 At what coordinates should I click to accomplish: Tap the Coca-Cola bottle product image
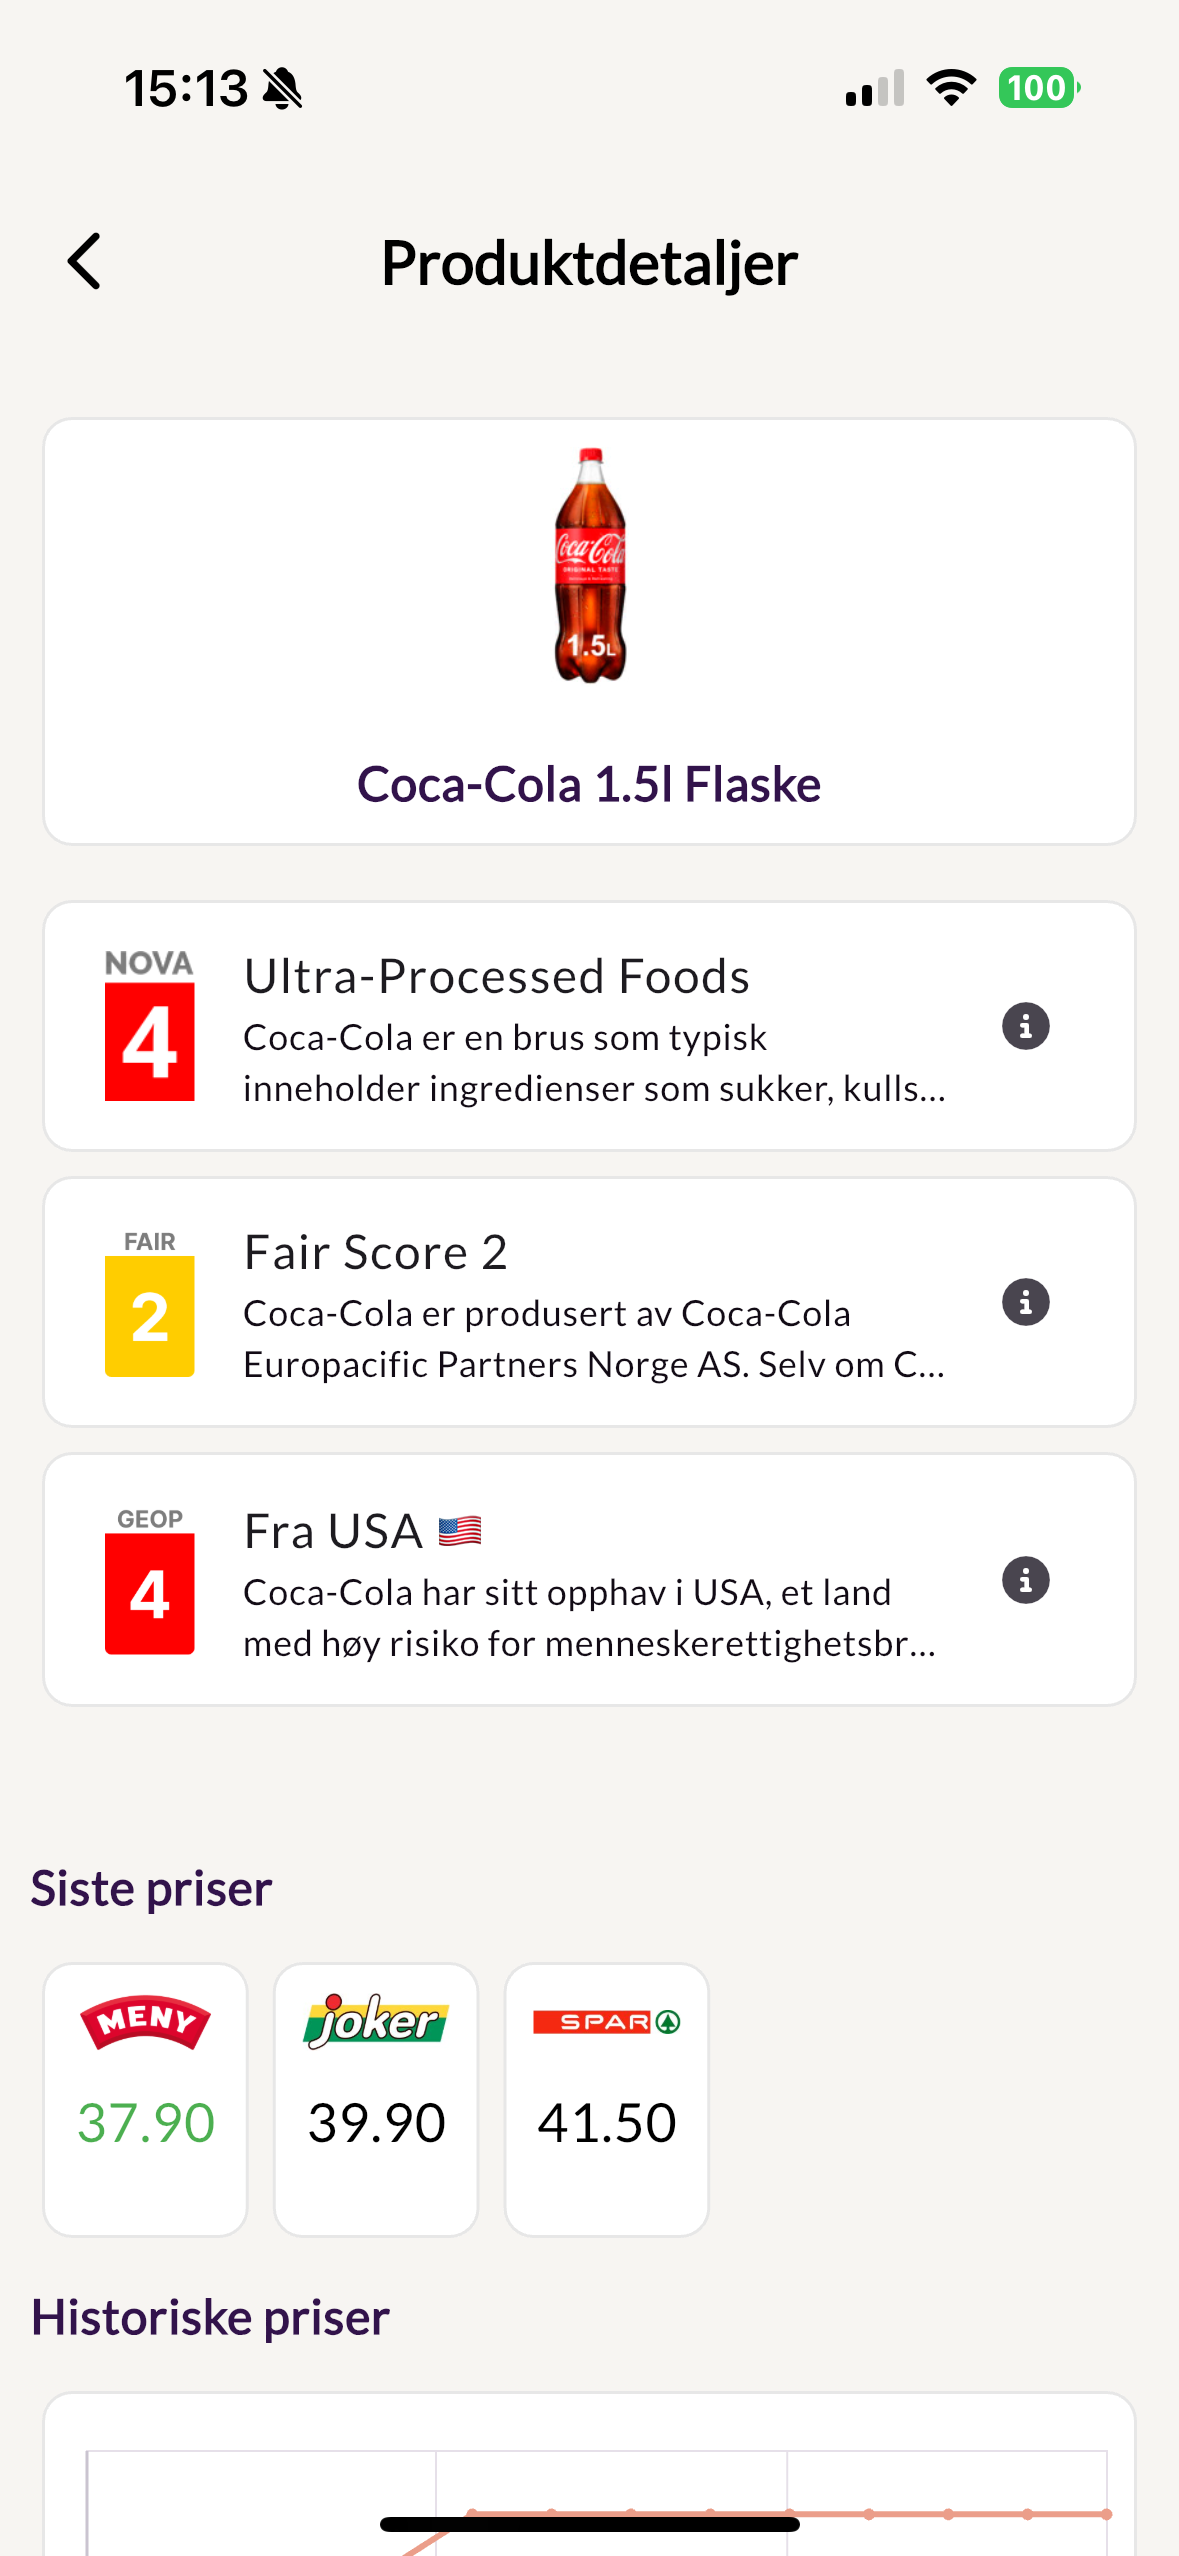click(590, 566)
